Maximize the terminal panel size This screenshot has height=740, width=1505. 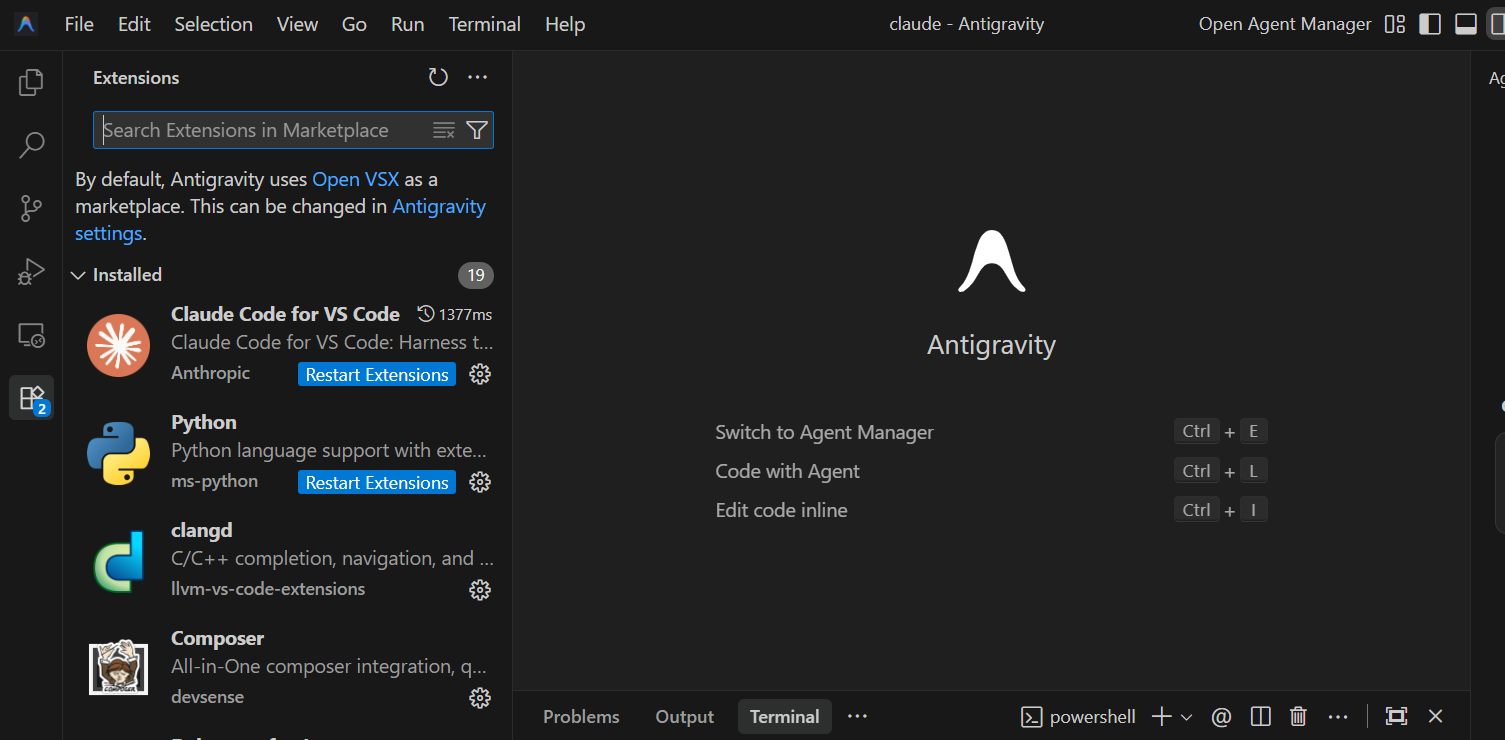(x=1395, y=716)
